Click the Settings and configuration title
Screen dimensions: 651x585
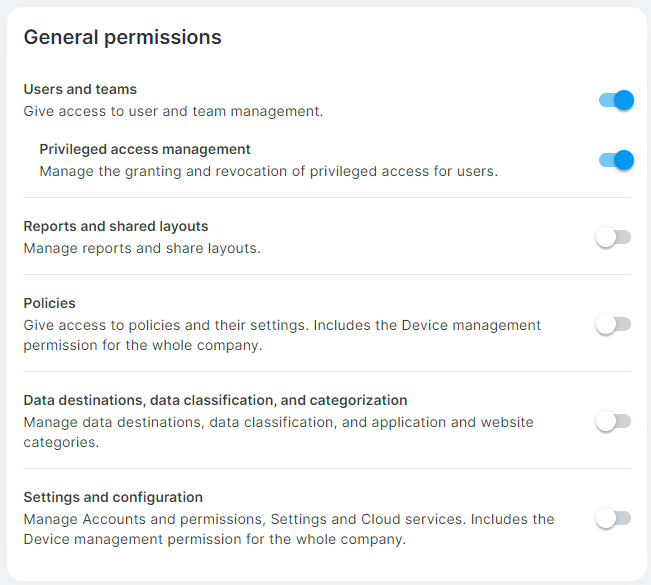[113, 497]
